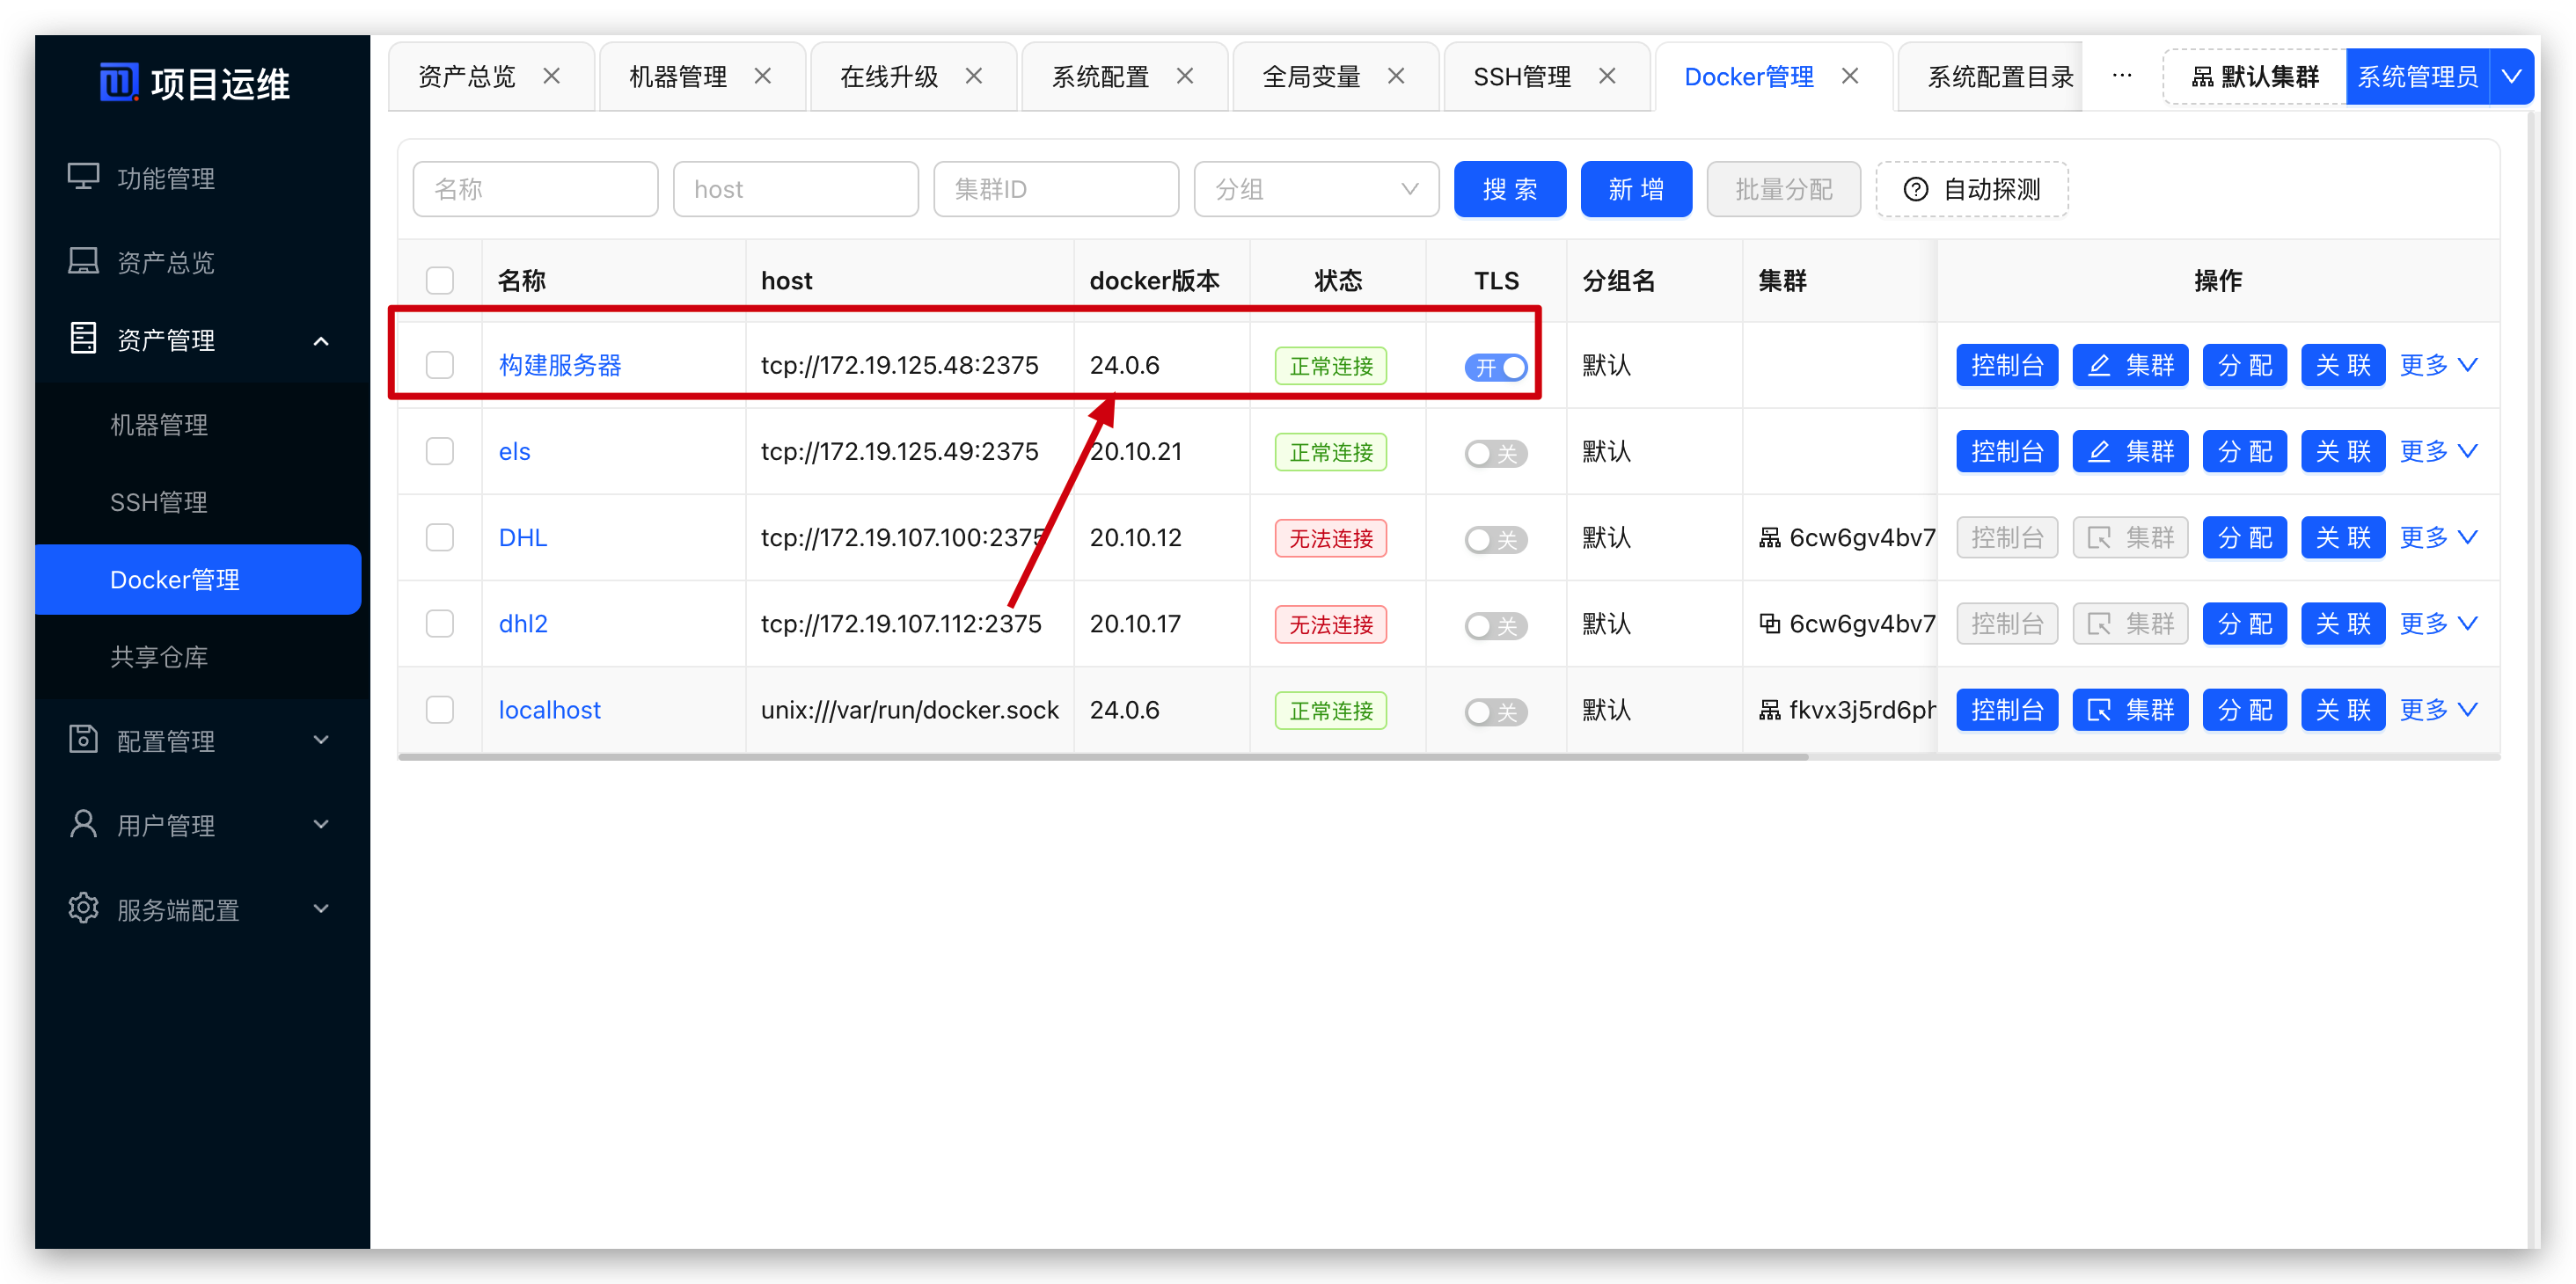Image resolution: width=2576 pixels, height=1284 pixels.
Task: Open the ellipsis menu for more tabs
Action: coord(2121,76)
